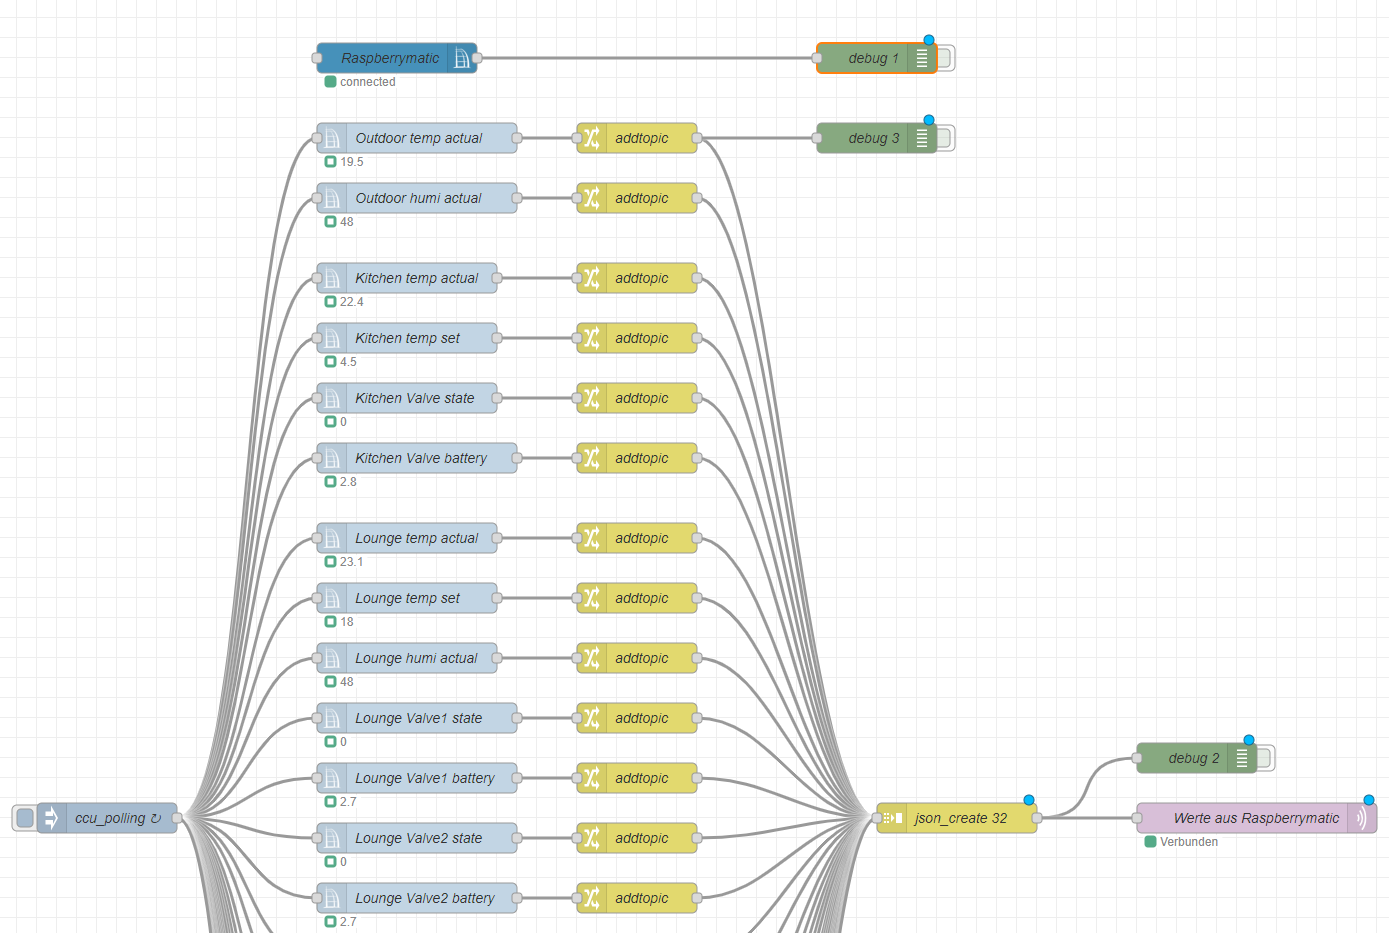Viewport: 1389px width, 933px height.
Task: Click the list icon on debug 3
Action: [x=921, y=138]
